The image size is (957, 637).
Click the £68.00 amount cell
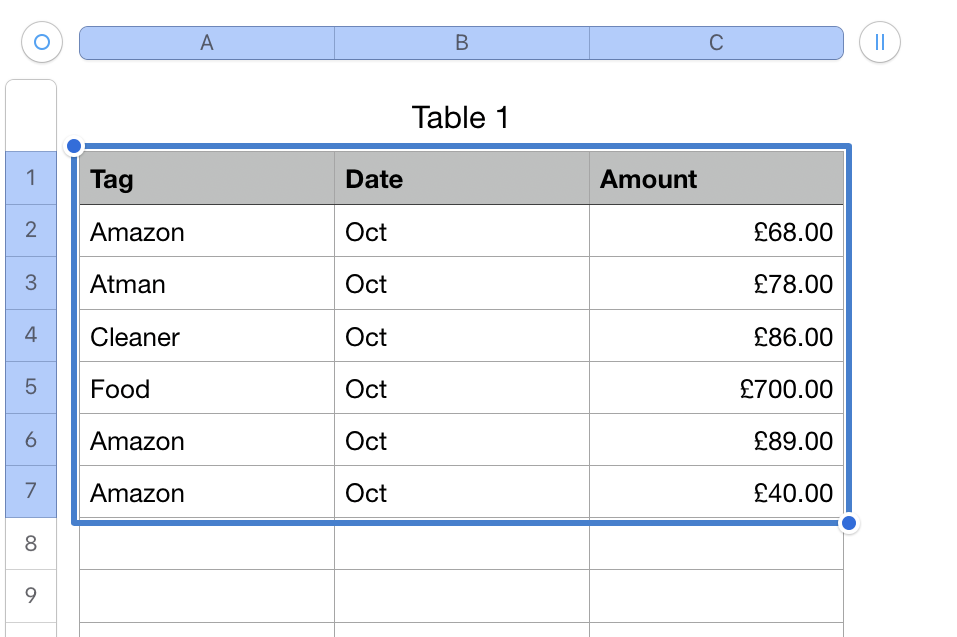point(716,232)
